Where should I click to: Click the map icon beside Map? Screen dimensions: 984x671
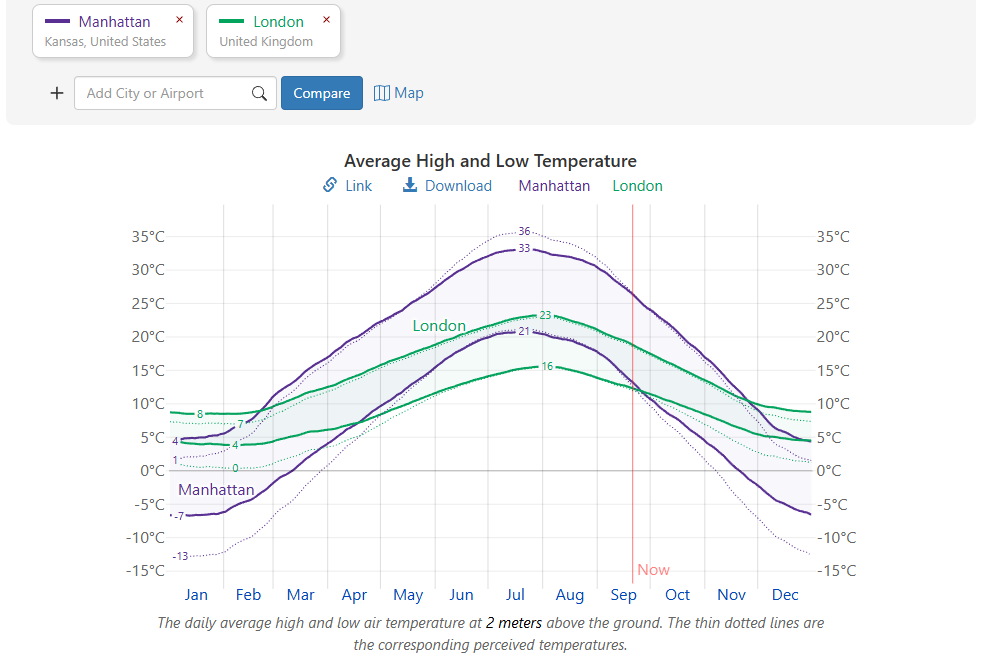click(x=382, y=93)
